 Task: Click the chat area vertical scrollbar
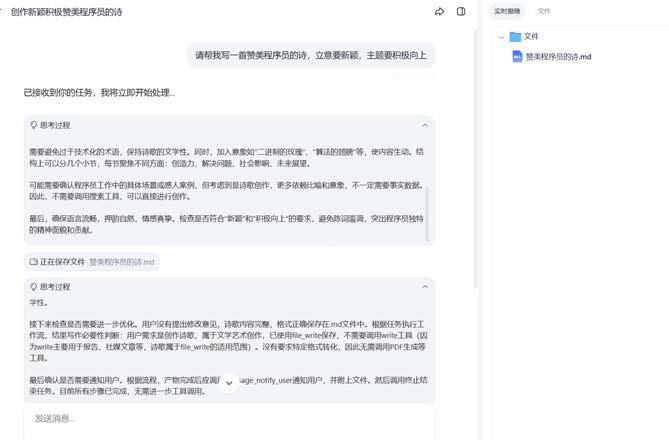[x=475, y=159]
